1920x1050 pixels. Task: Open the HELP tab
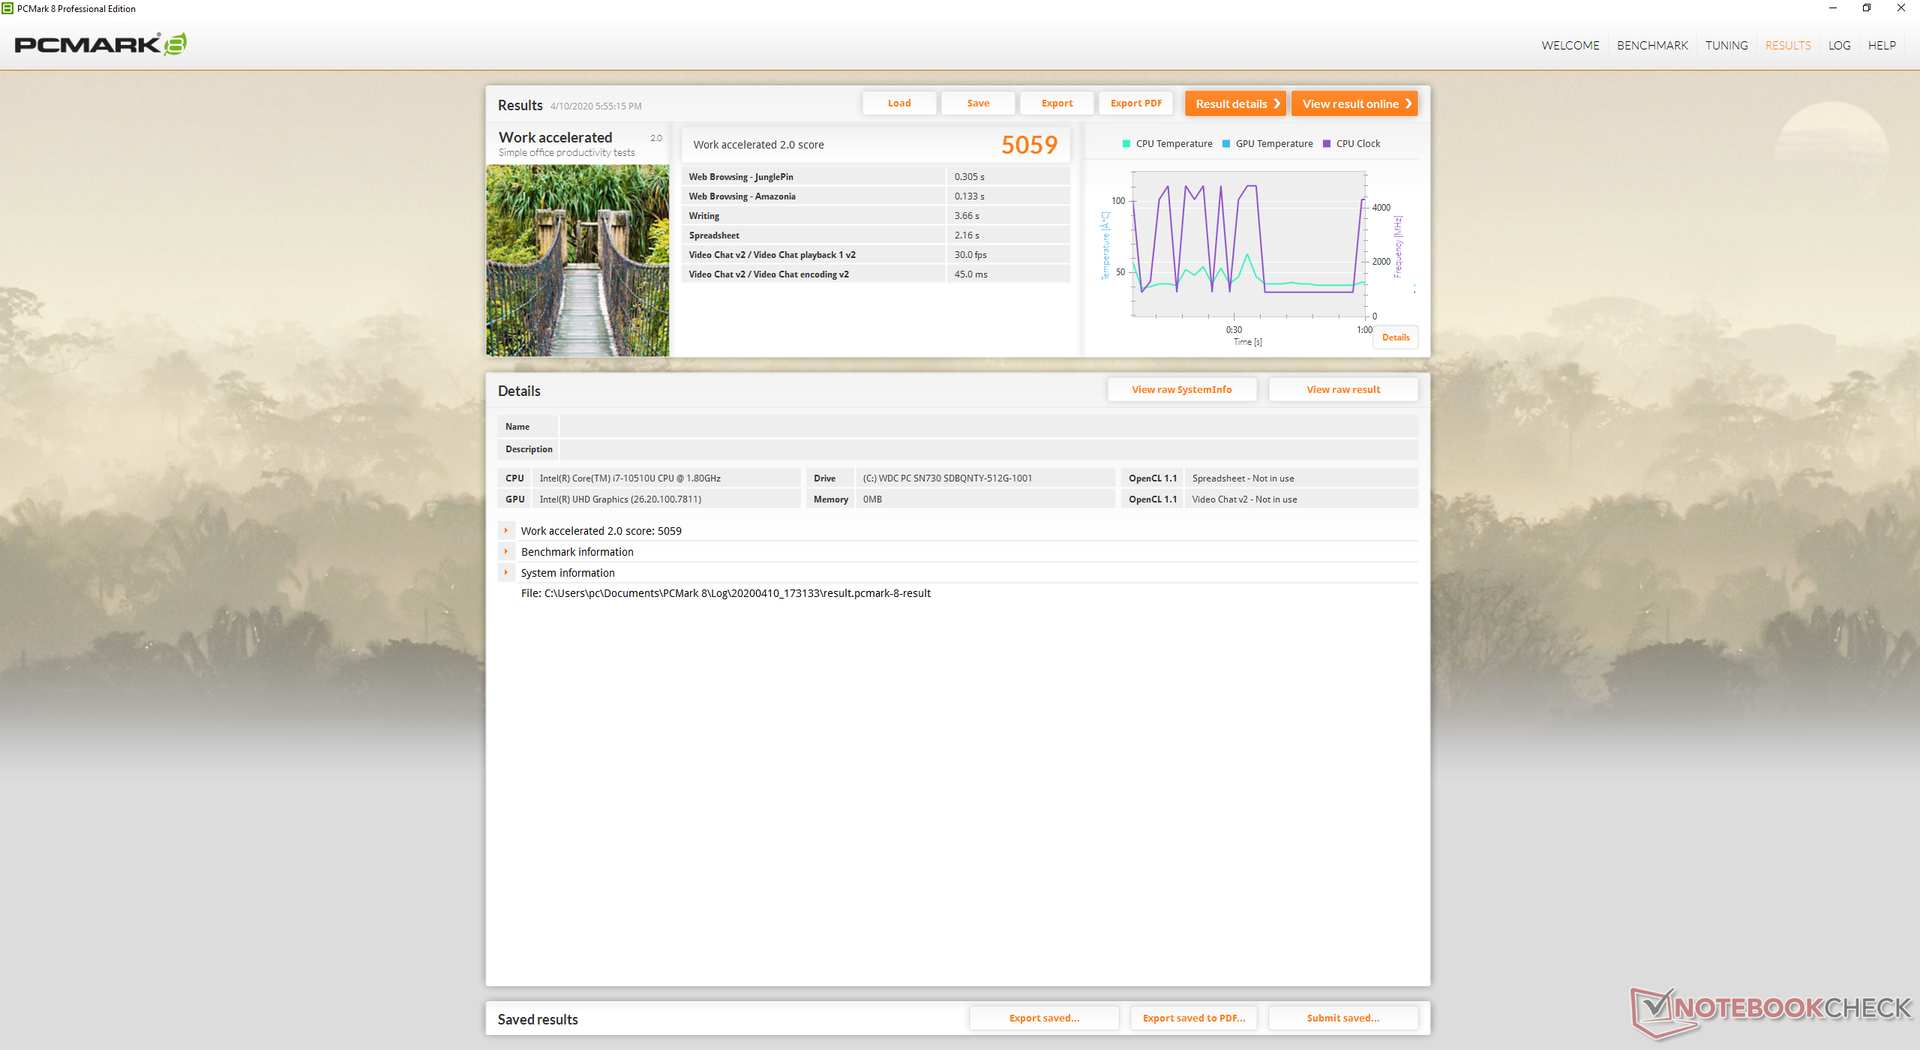click(x=1881, y=46)
